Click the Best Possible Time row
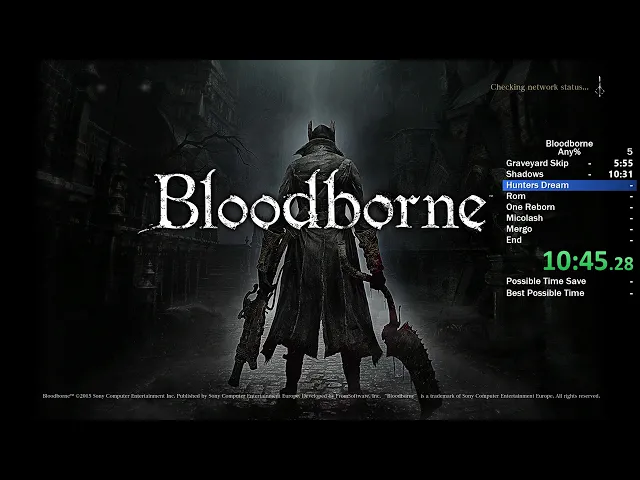640x480 pixels. point(569,293)
